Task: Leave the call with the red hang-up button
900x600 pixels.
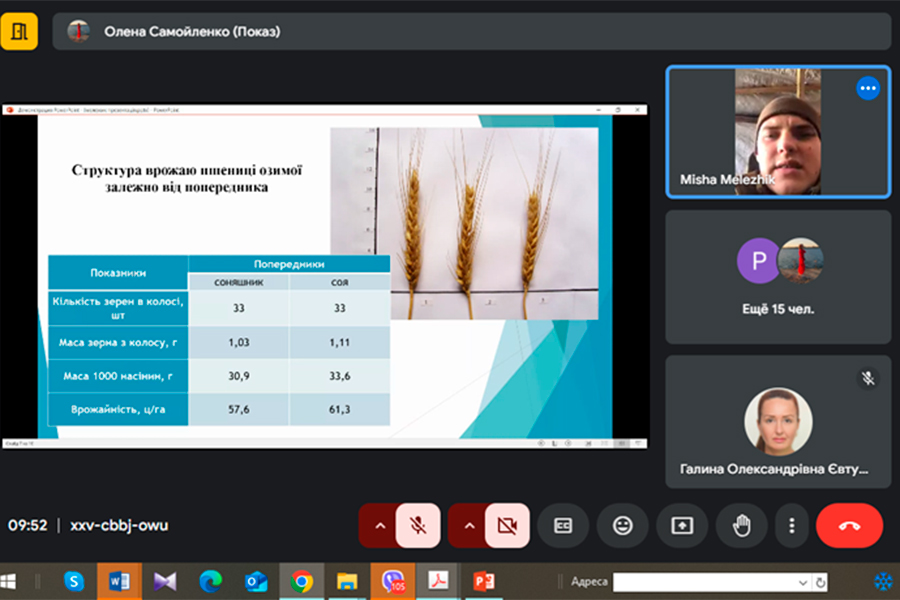Action: [849, 525]
